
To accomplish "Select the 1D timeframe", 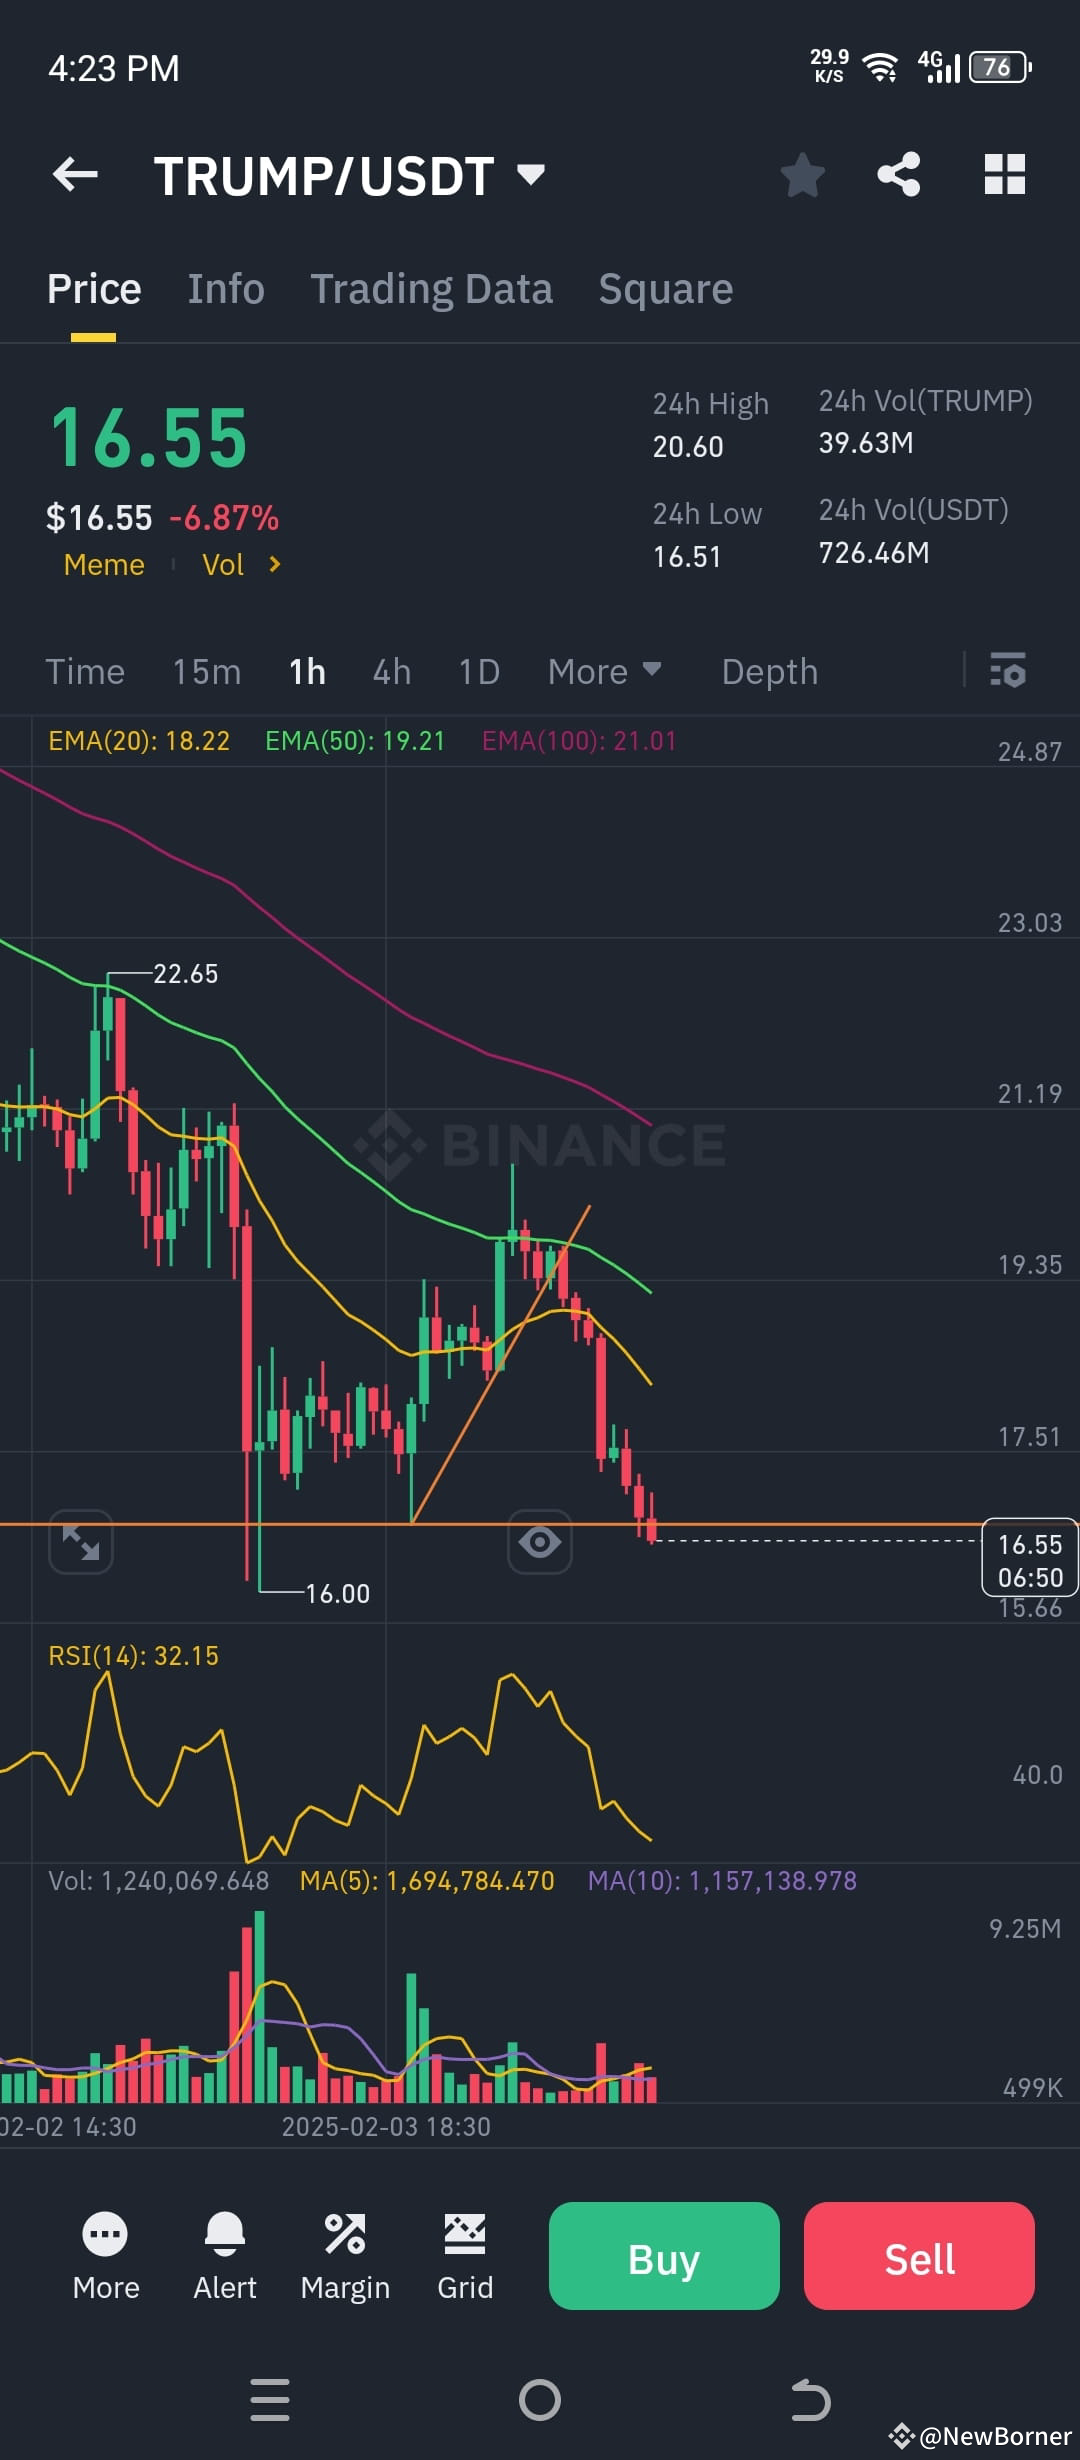I will [479, 671].
